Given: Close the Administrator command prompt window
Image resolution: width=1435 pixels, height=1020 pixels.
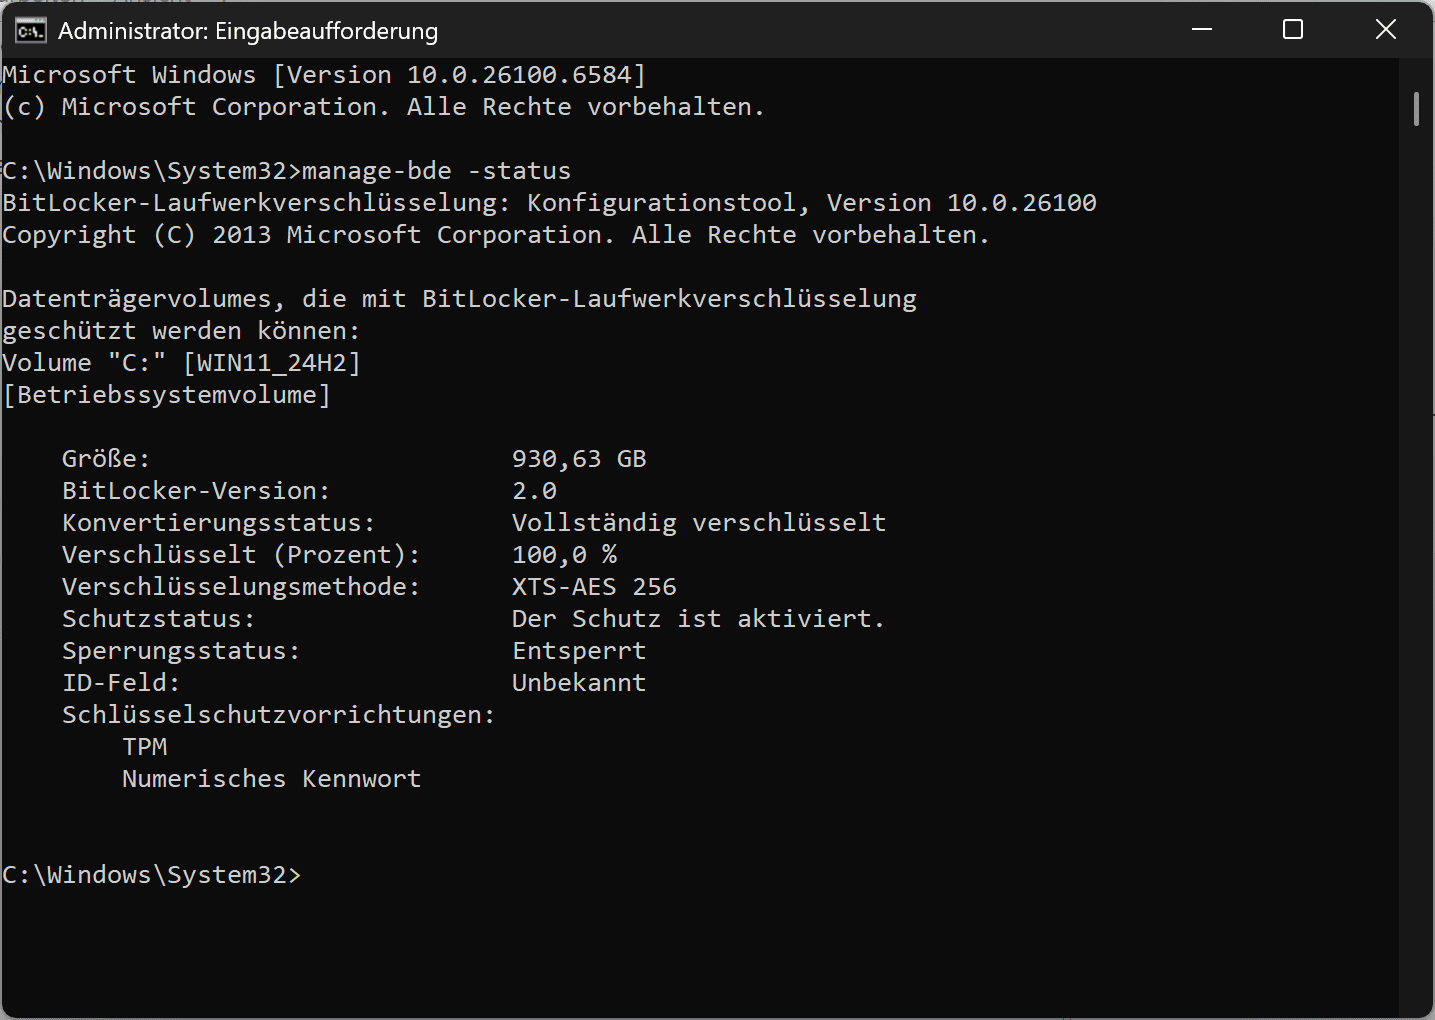Looking at the screenshot, I should (x=1385, y=30).
